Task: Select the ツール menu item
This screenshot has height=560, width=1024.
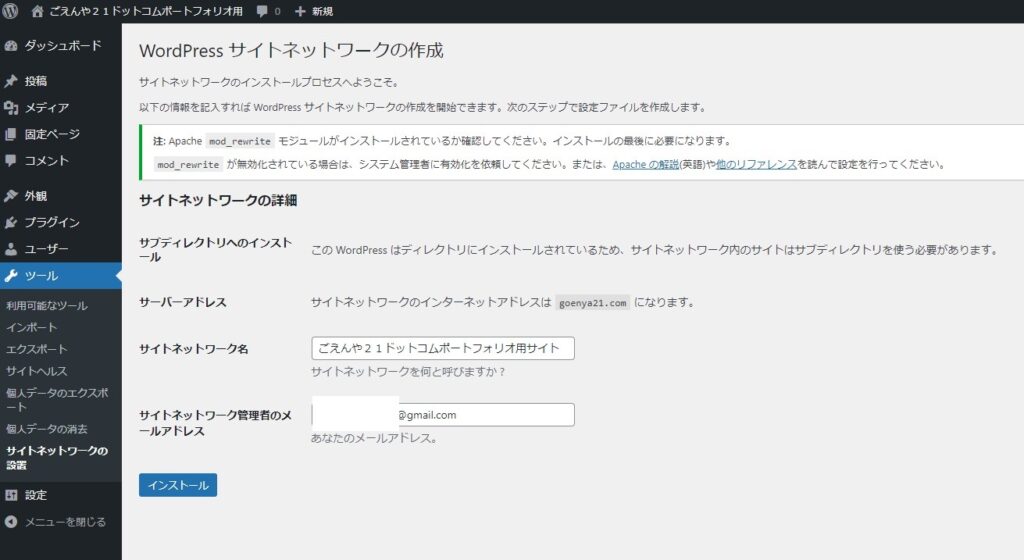Action: (x=61, y=275)
